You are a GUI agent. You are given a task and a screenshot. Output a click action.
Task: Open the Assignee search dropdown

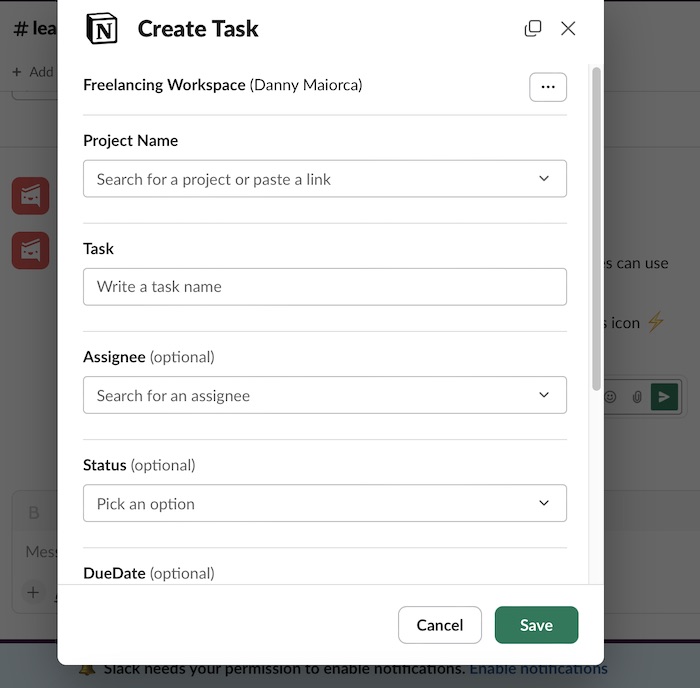[x=325, y=395]
